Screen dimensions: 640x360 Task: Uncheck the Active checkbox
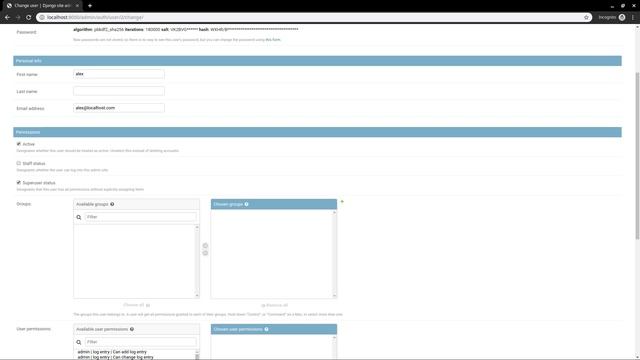point(18,144)
